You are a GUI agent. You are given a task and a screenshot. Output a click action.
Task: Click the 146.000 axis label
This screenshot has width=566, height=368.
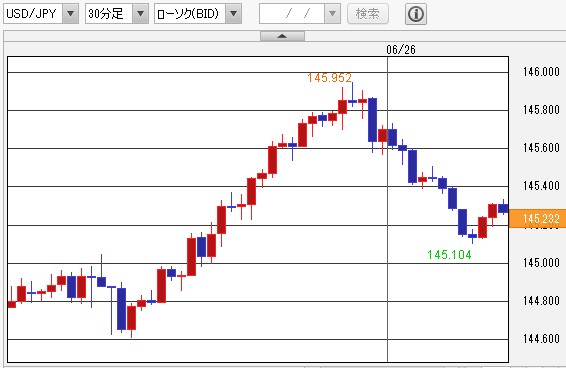[541, 72]
